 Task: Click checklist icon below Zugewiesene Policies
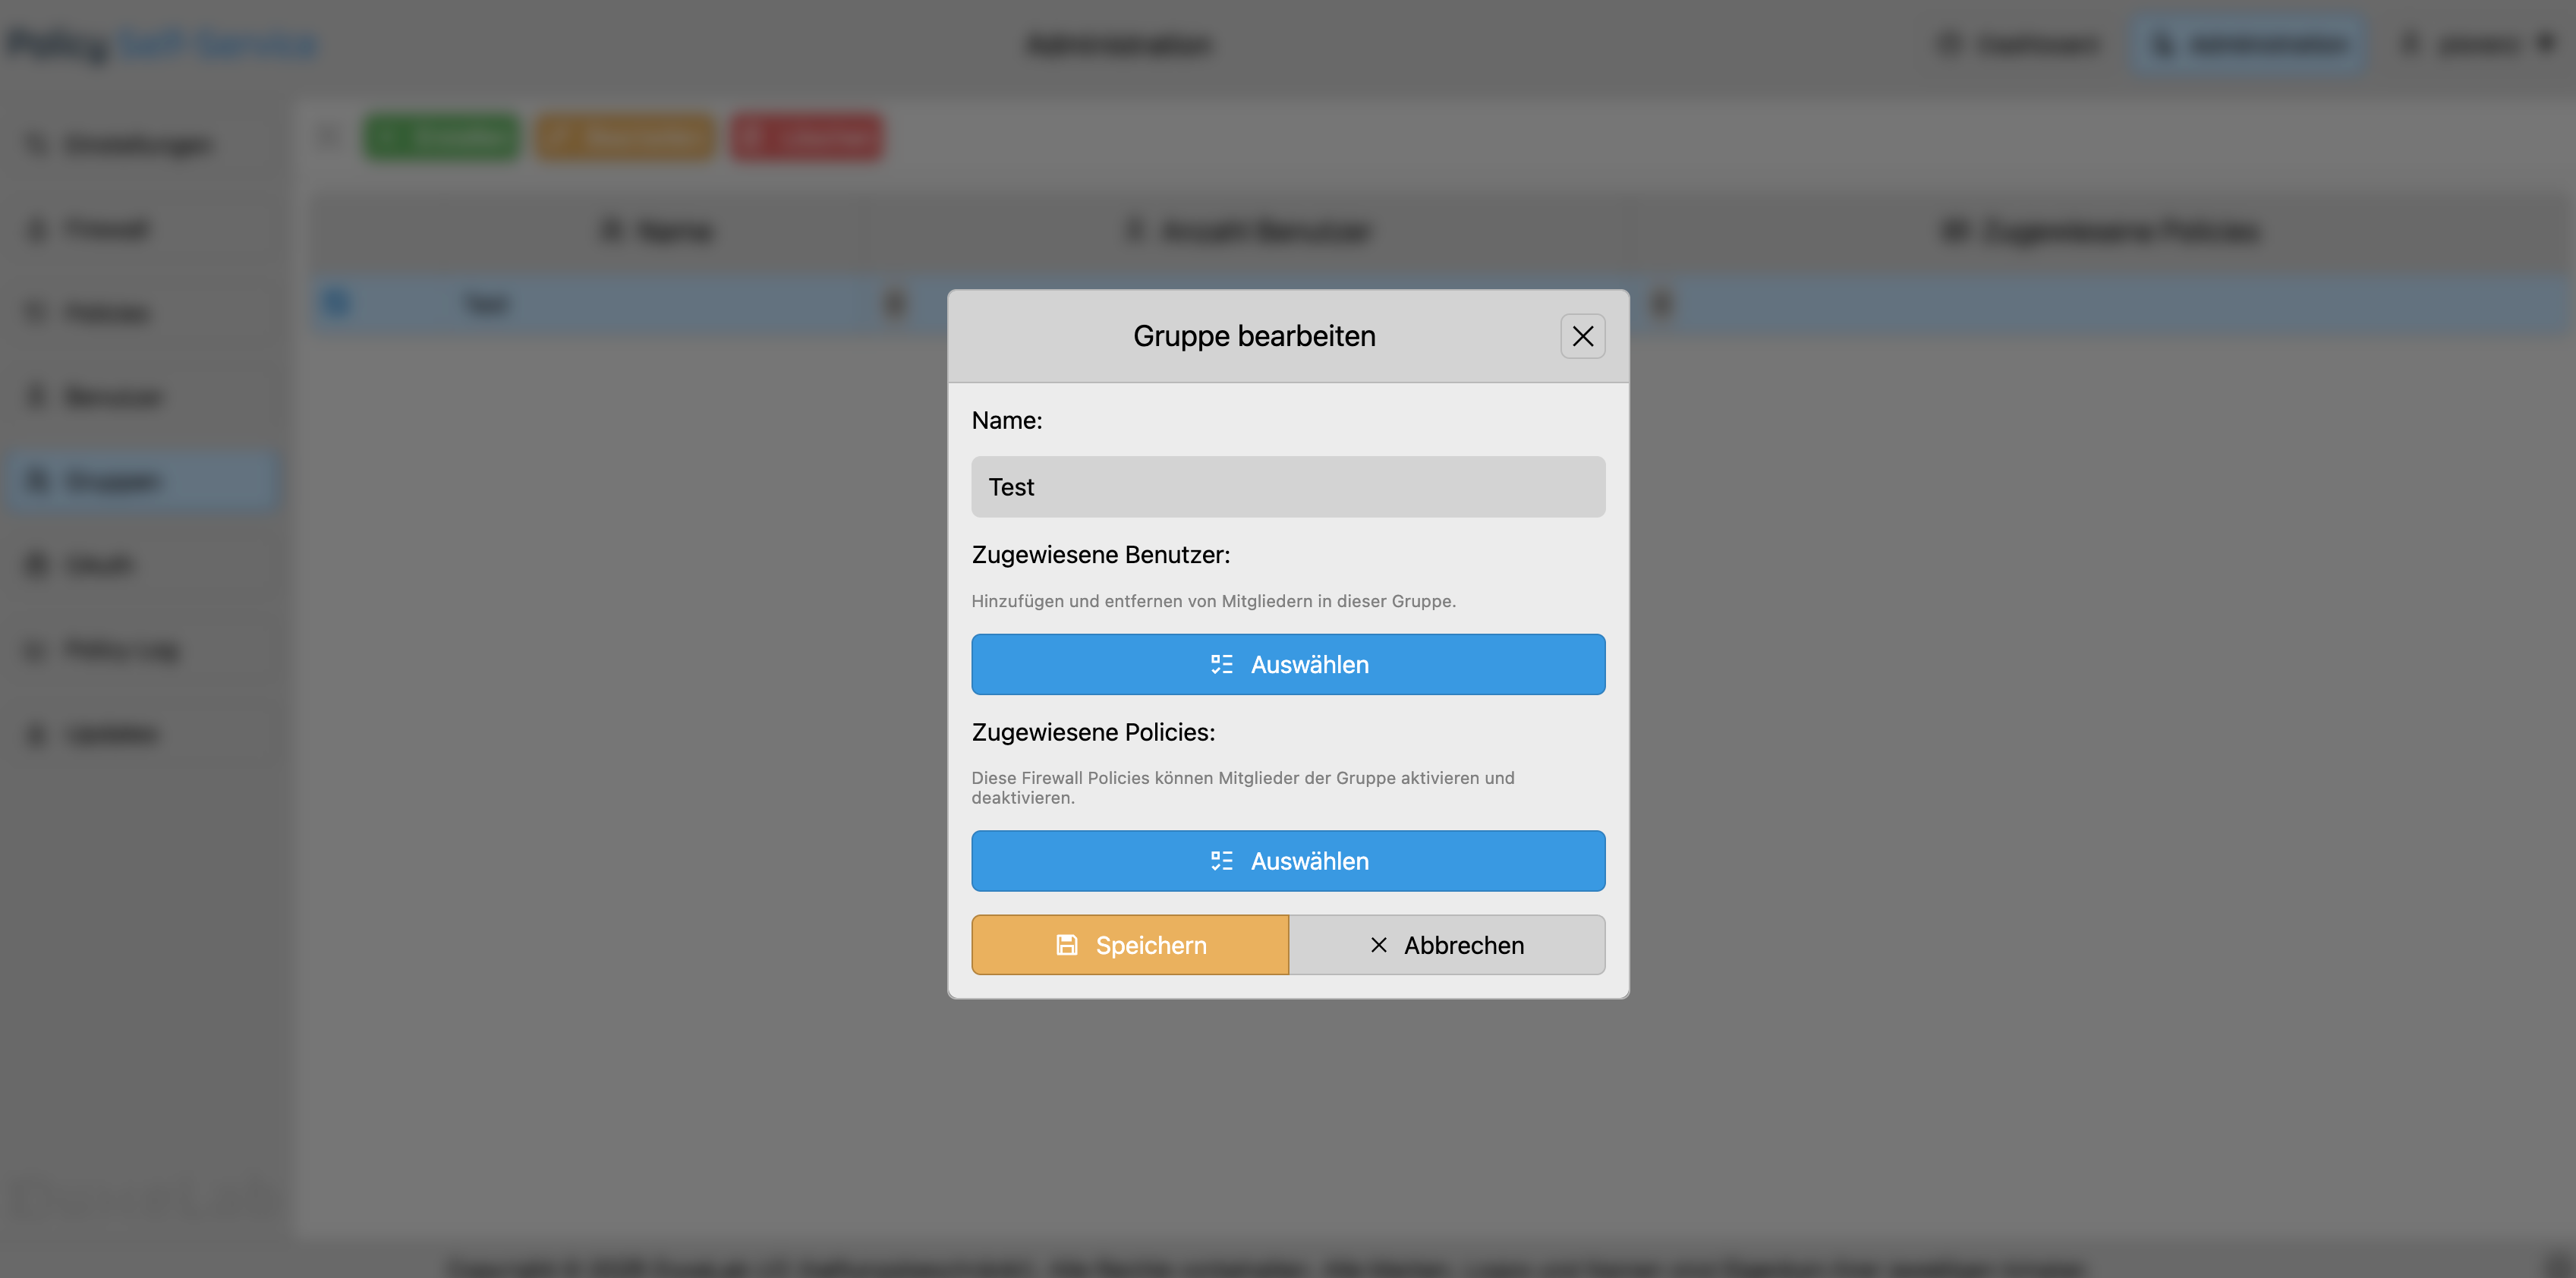coord(1221,861)
